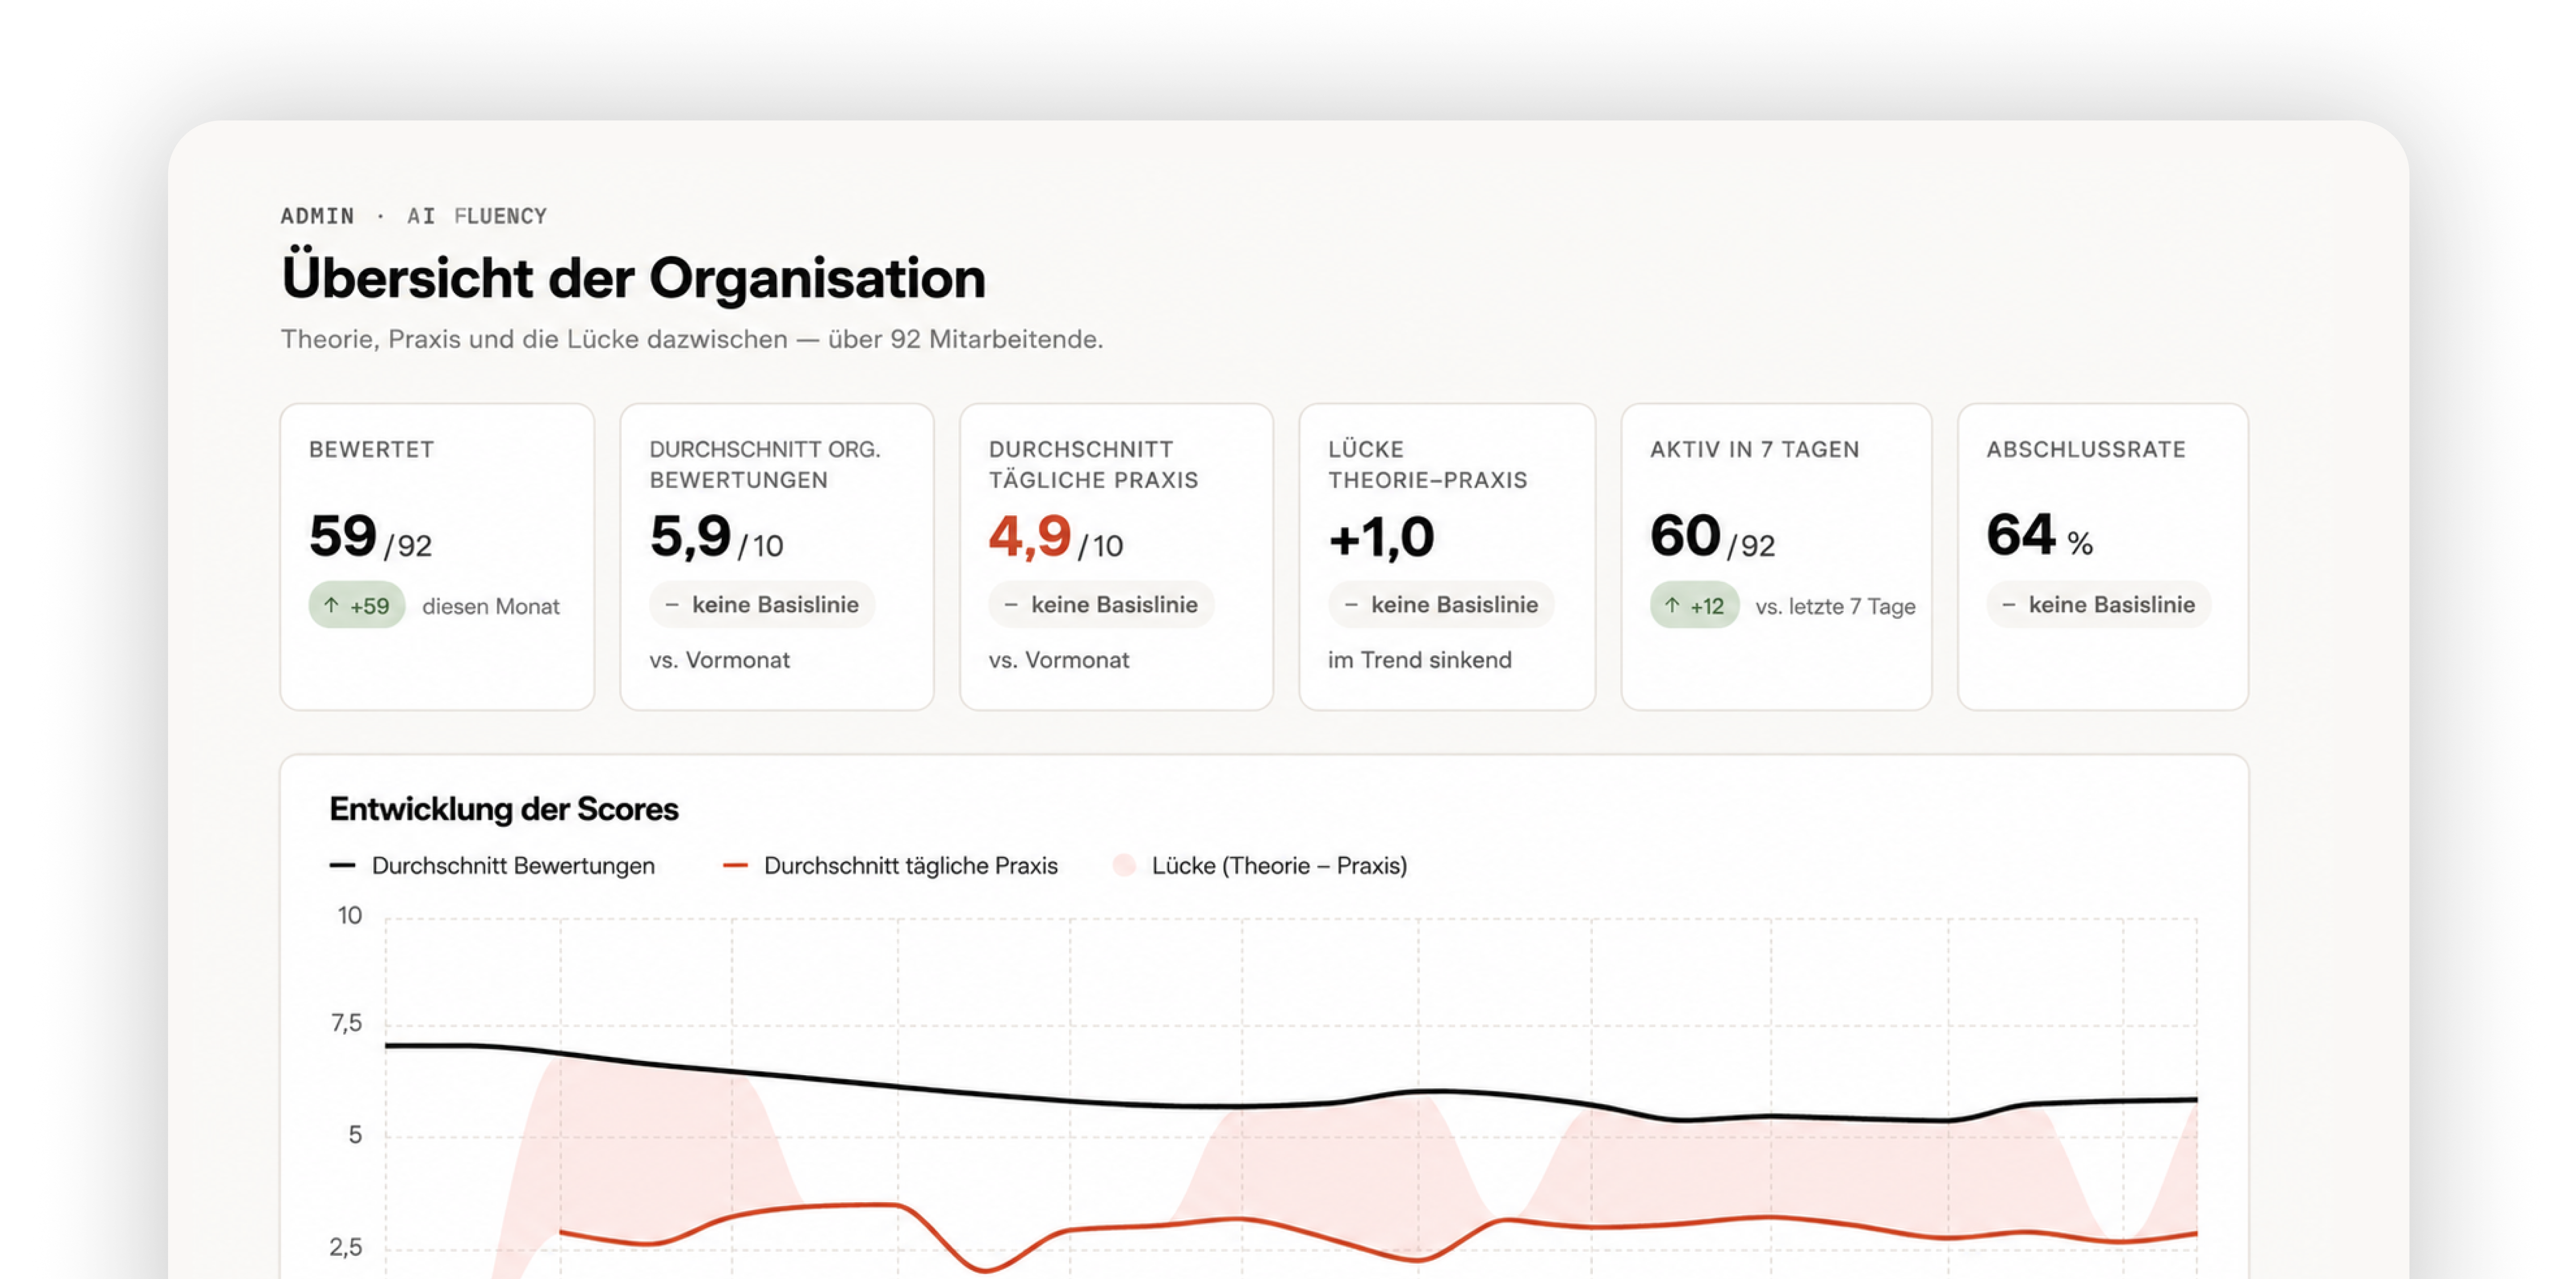Click the green +12 badge
Screen dimensions: 2576x1279
point(1695,605)
